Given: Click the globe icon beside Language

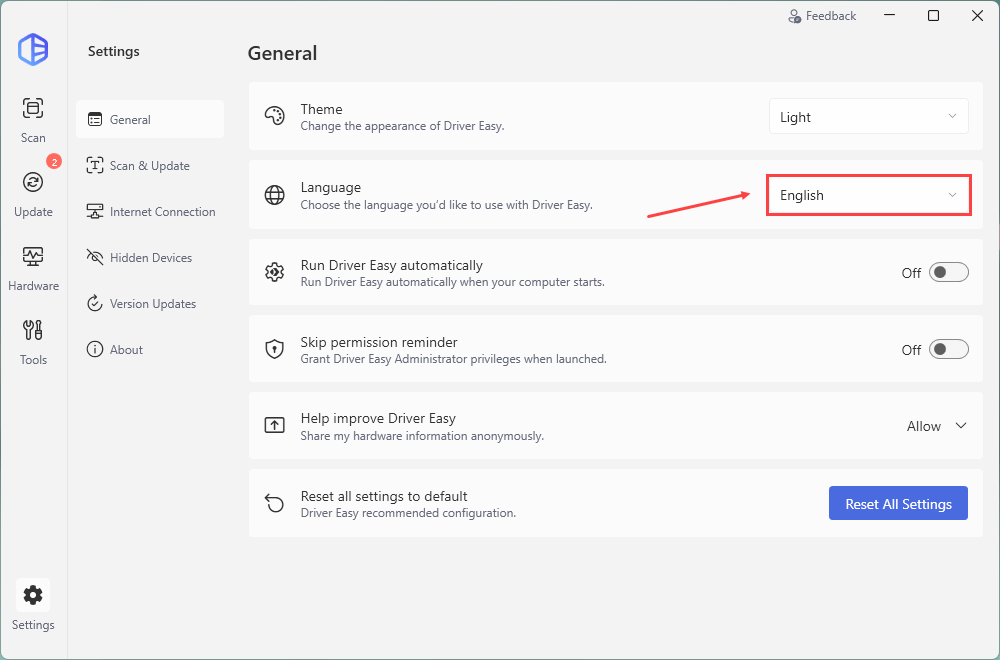Looking at the screenshot, I should pos(274,195).
